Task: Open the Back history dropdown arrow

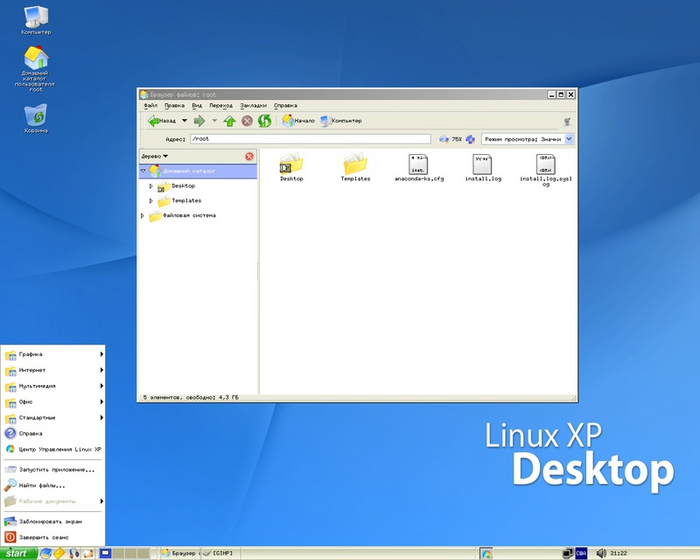Action: 184,121
